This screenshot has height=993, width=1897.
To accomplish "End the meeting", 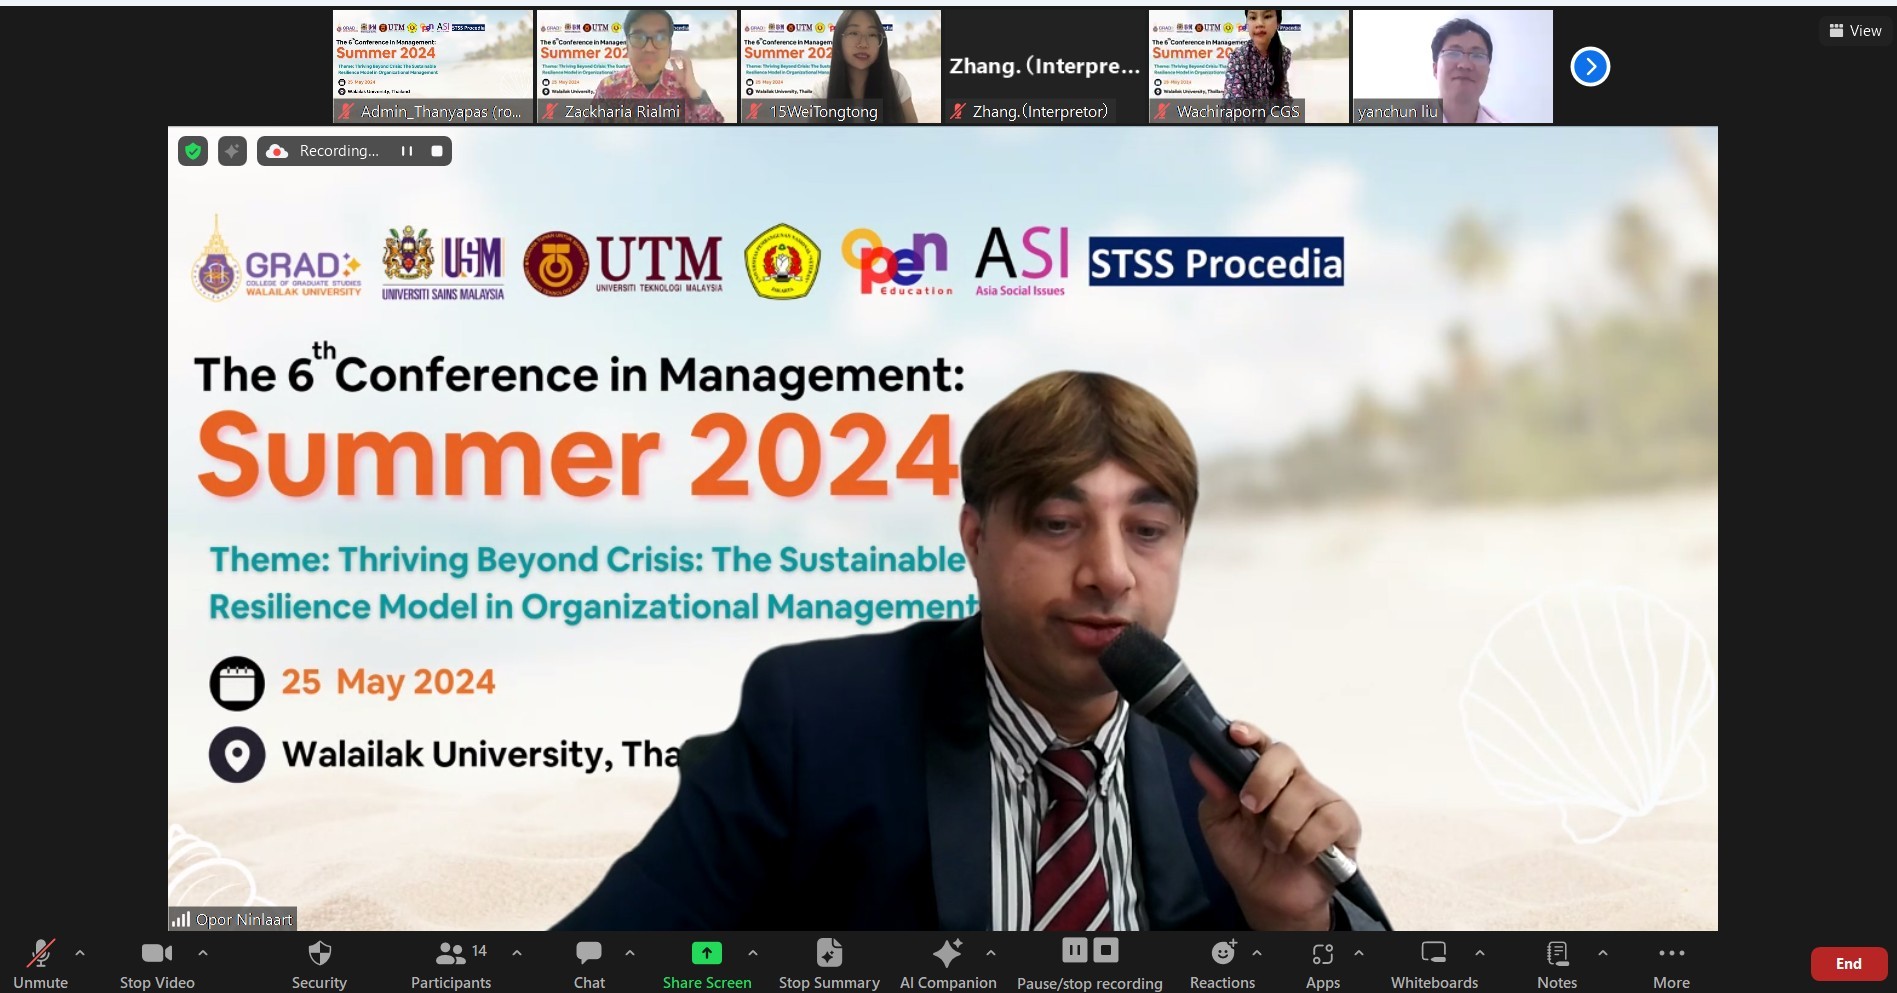I will click(1848, 964).
